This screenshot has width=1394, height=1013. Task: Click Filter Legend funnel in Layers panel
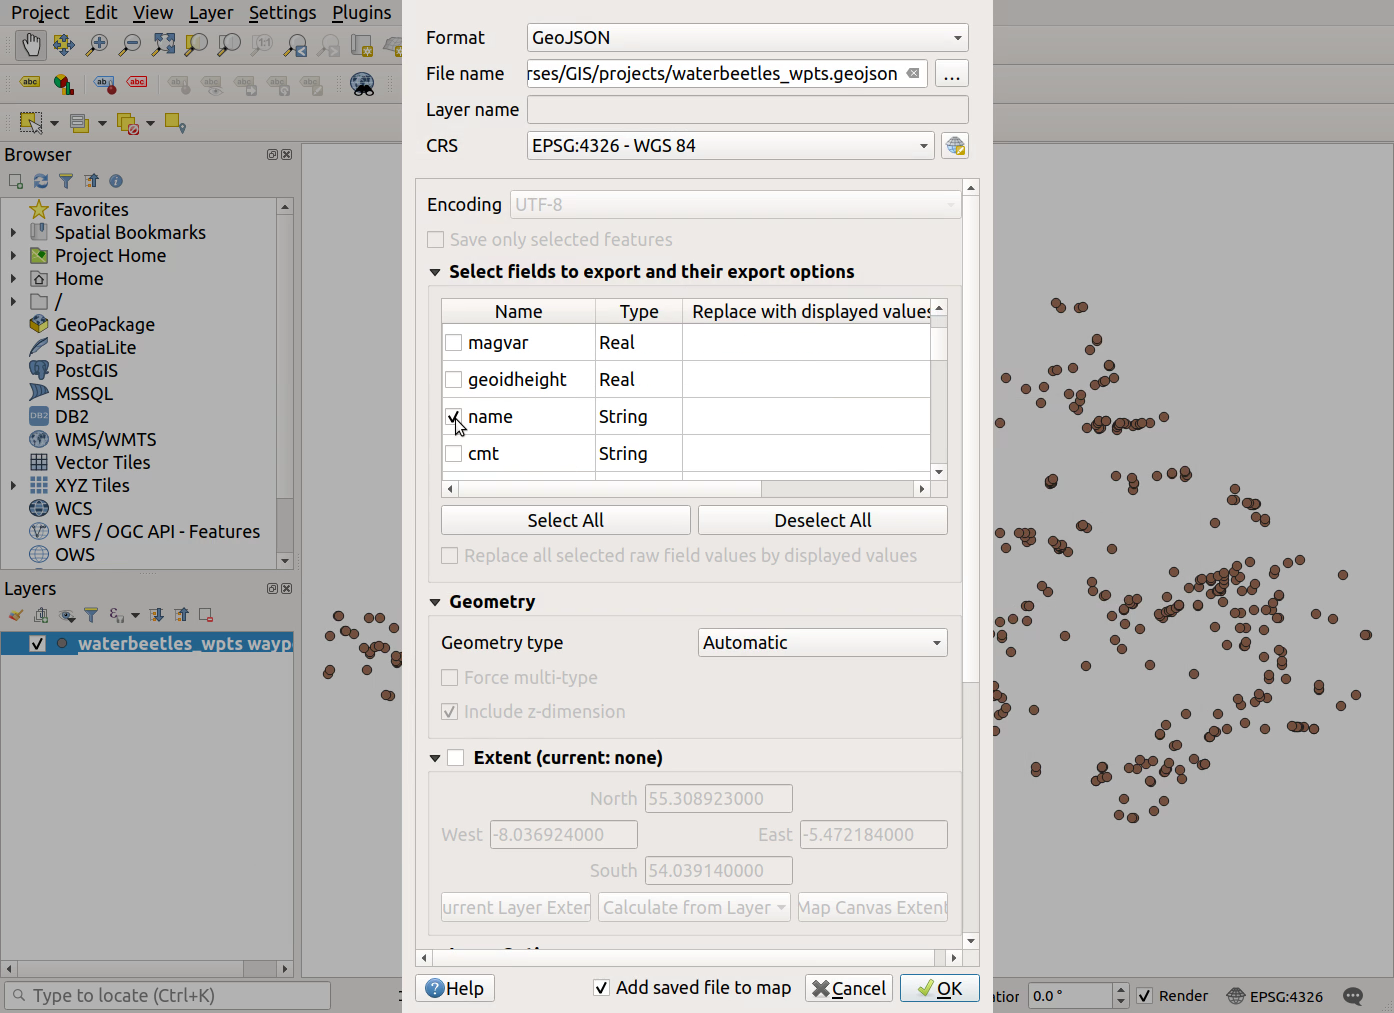point(91,615)
